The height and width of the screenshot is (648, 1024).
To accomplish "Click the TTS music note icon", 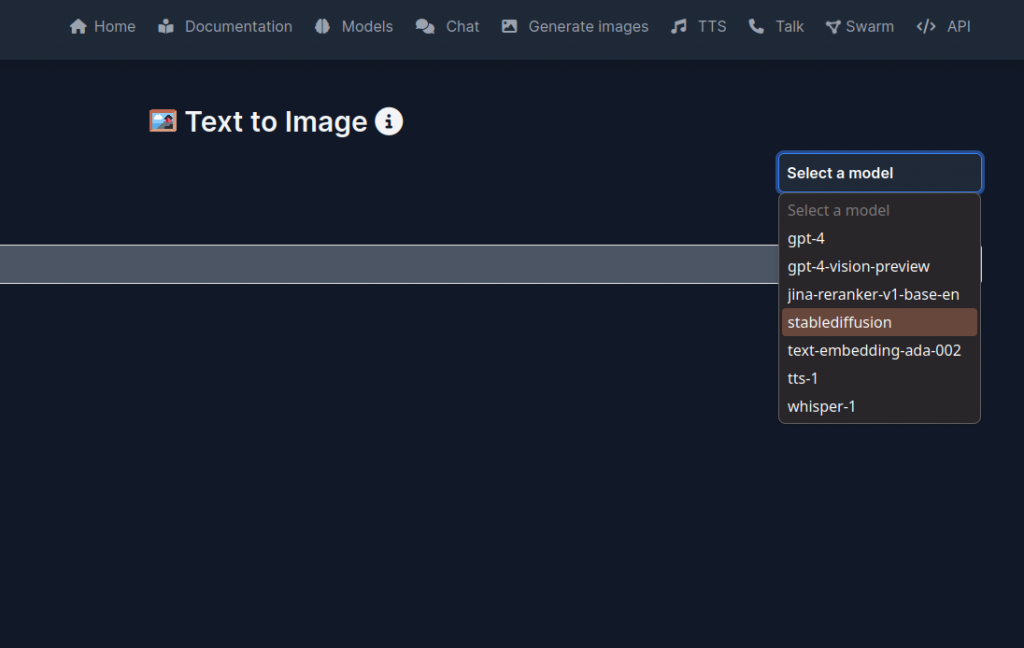I will point(679,27).
